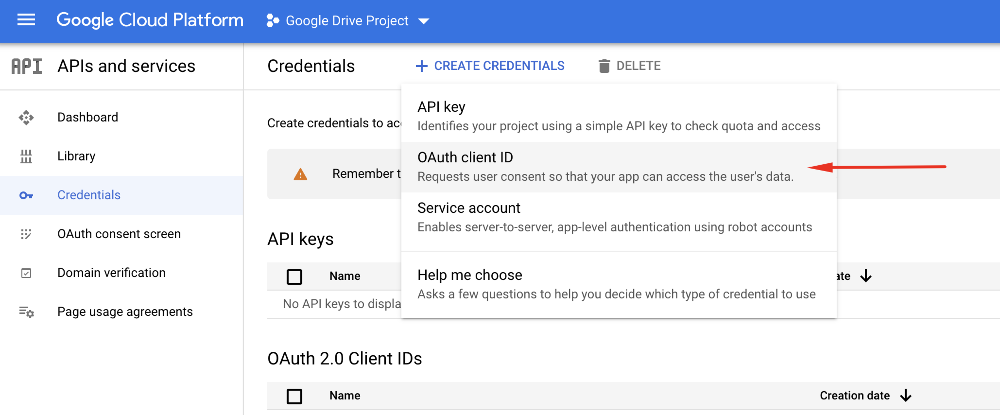The image size is (1000, 415).
Task: Sort OAuth 2.0 Client IDs by Name column
Action: 345,395
